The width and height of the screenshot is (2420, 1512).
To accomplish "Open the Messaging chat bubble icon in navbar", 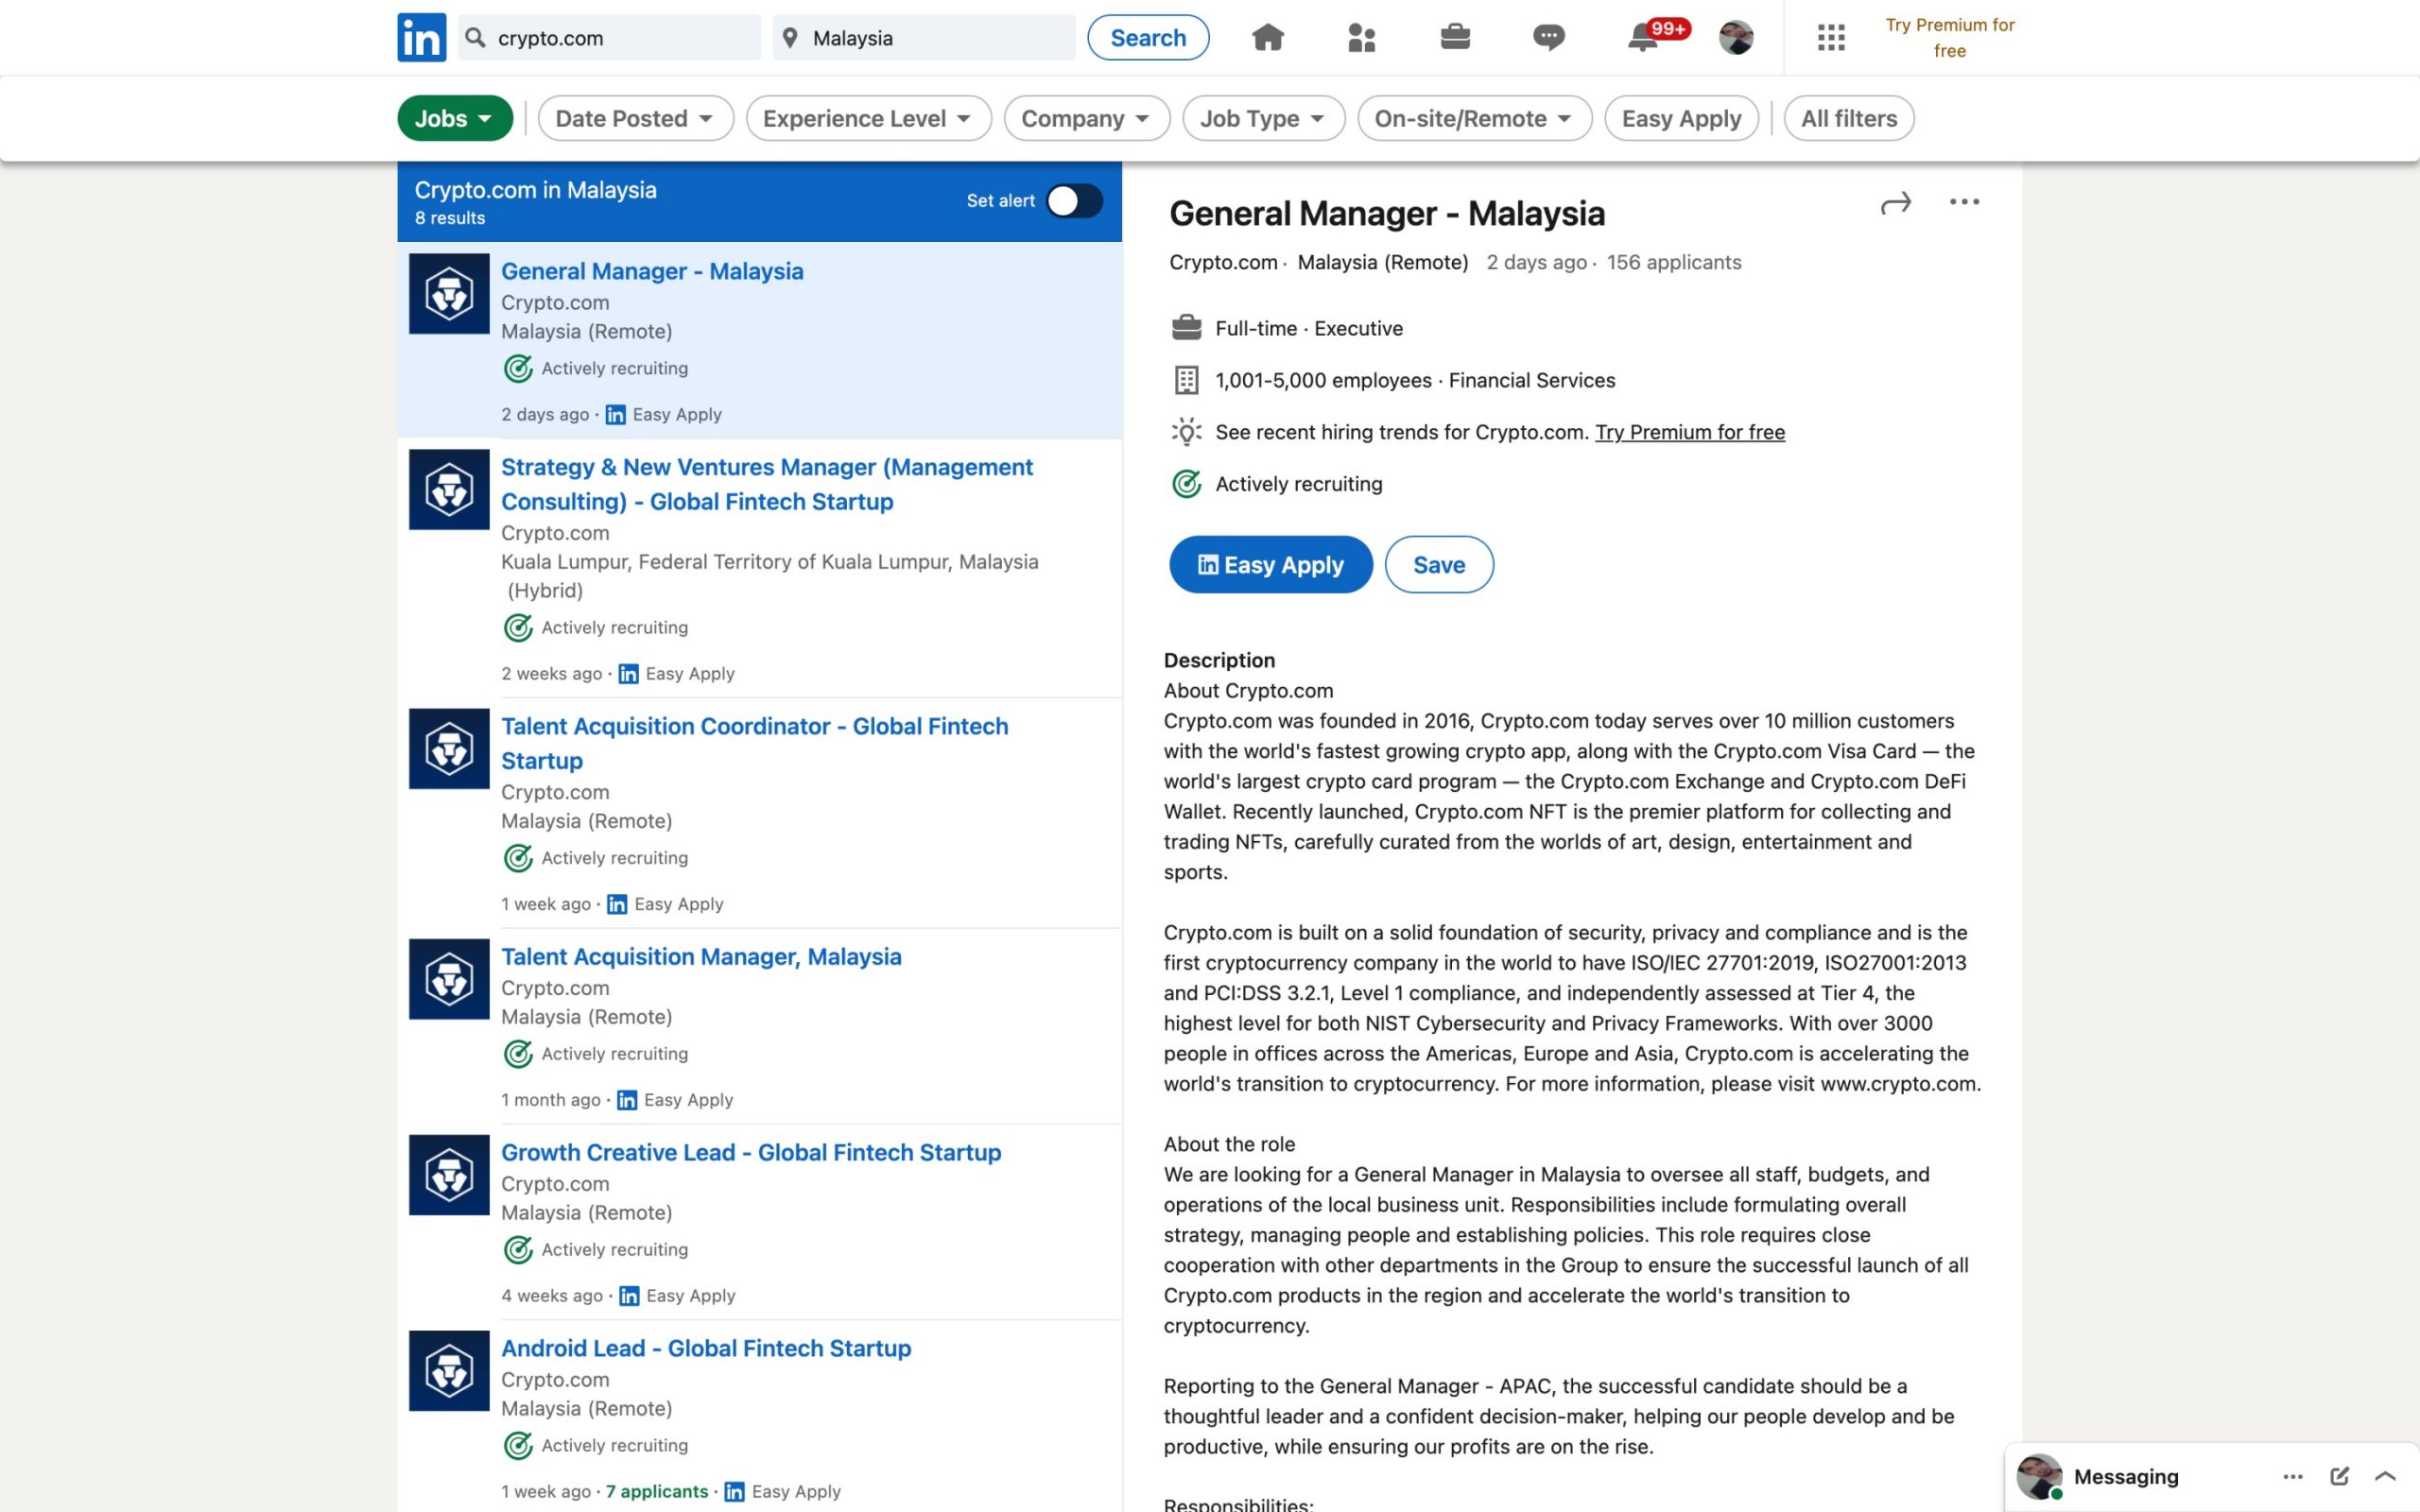I will click(1548, 38).
